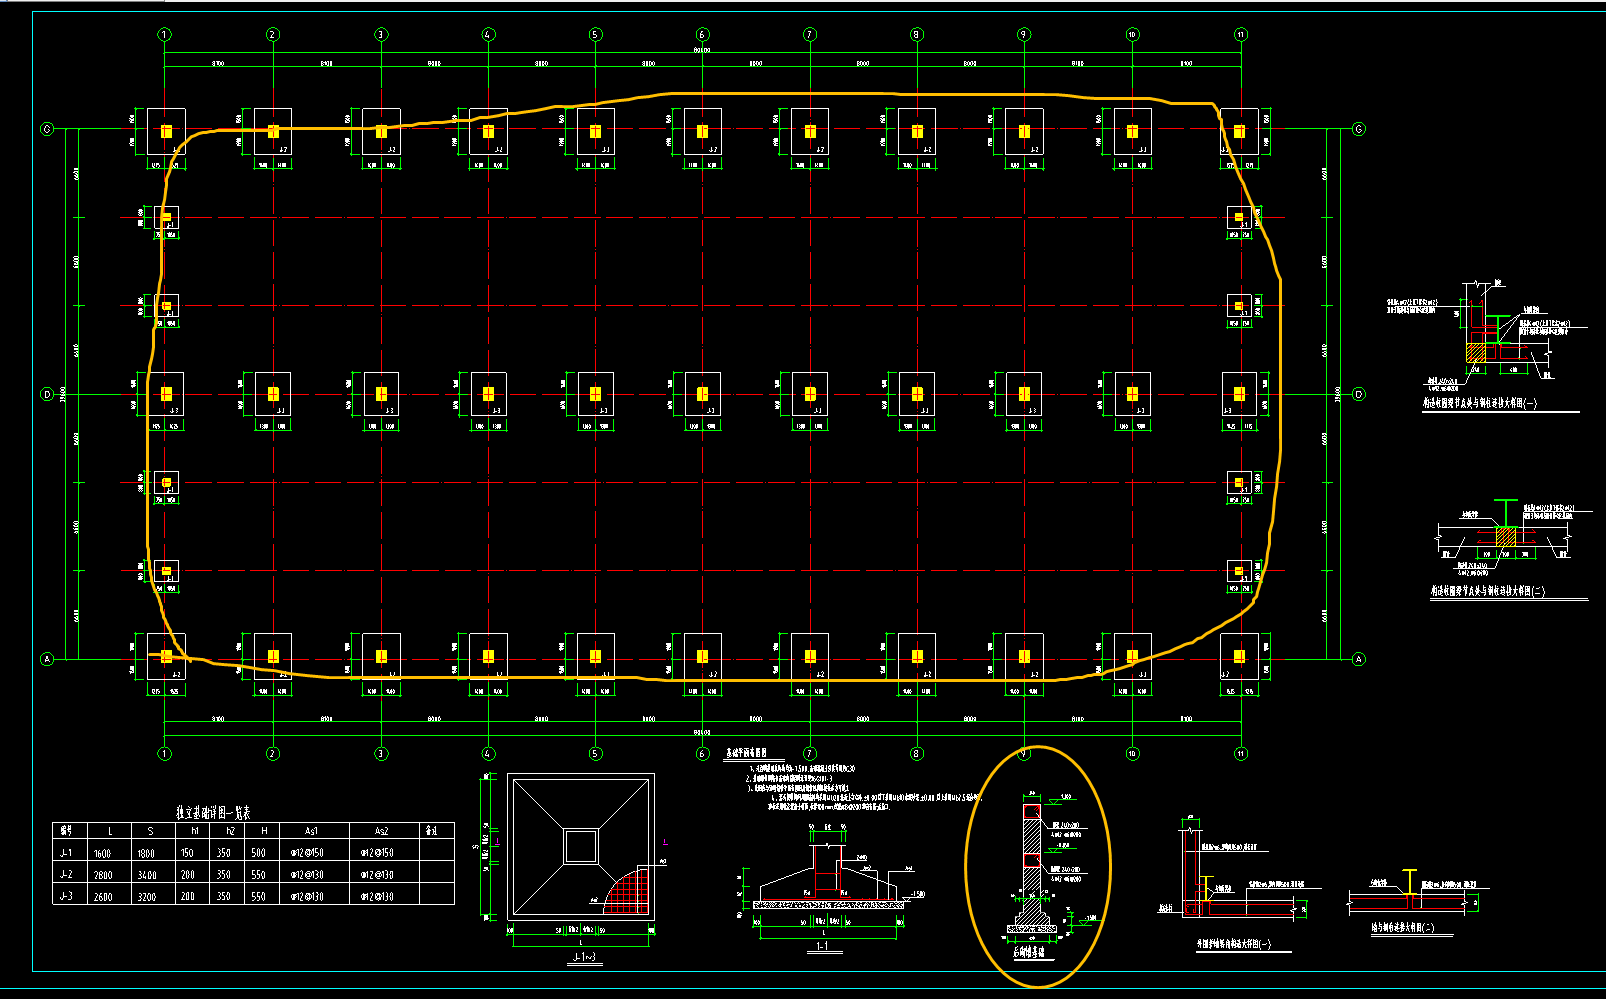Click grid bubble 10 below the plan
Viewport: 1606px width, 999px height.
point(1132,754)
